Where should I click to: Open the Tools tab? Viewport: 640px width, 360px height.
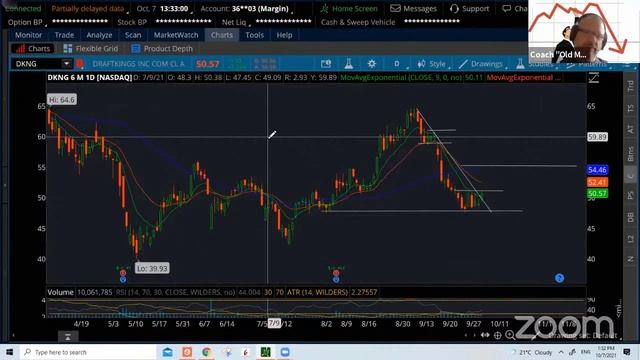255,35
